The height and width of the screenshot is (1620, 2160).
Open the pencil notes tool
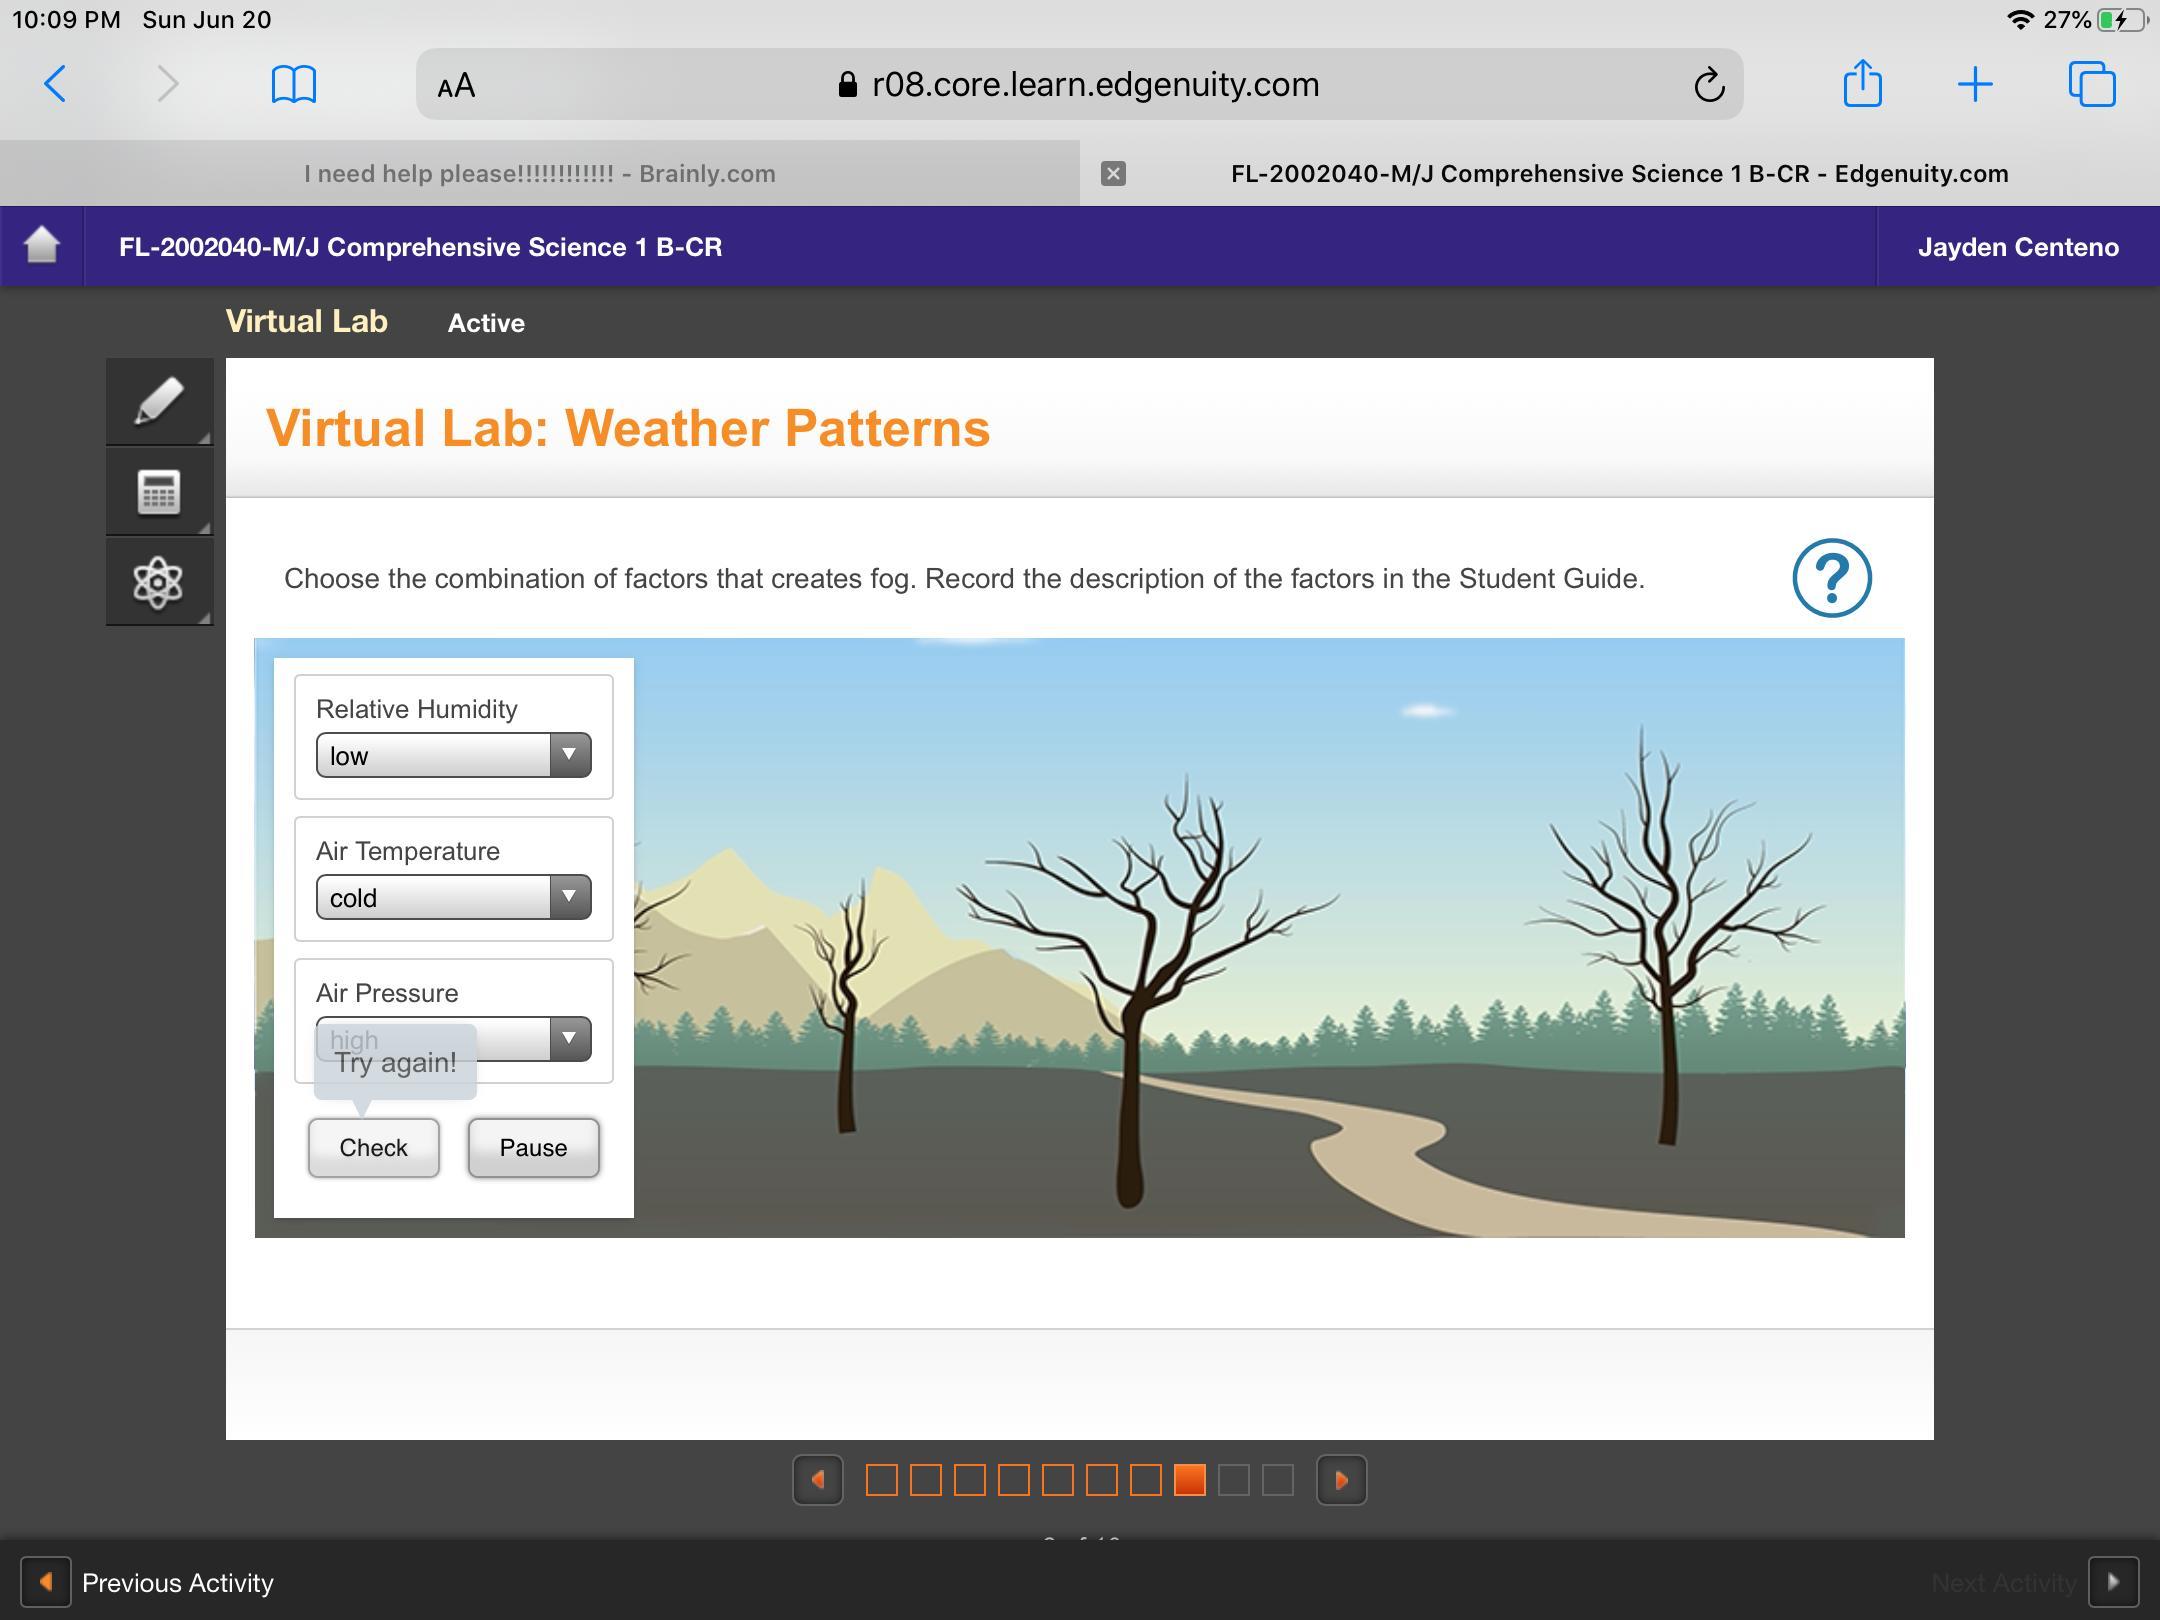coord(159,401)
